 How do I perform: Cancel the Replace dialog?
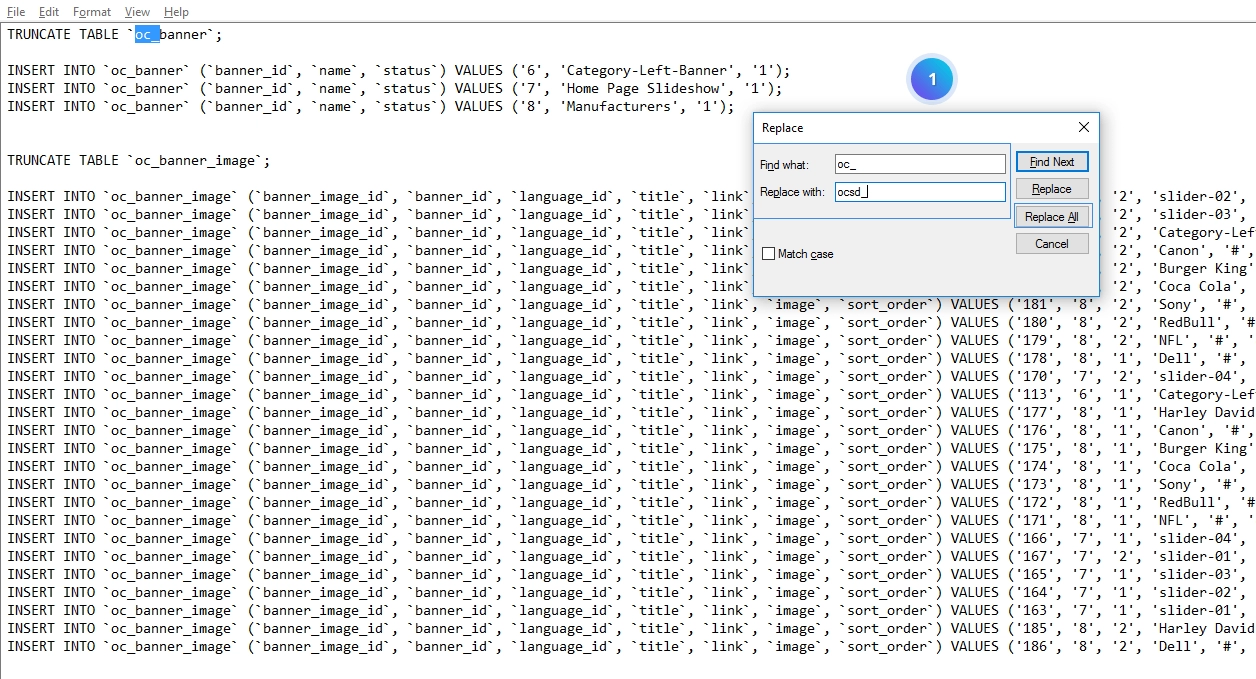1052,244
